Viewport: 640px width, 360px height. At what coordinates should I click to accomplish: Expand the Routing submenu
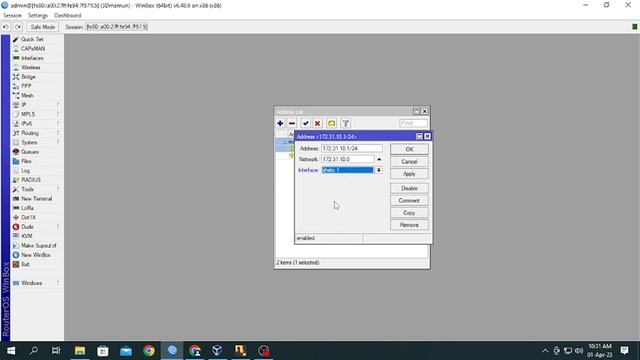[30, 133]
